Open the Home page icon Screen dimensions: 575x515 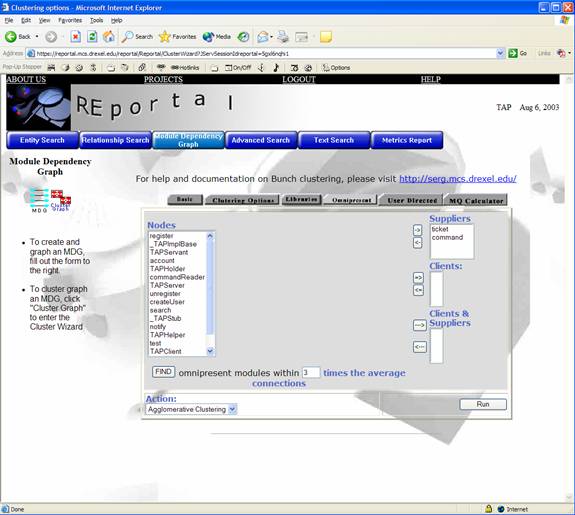pyautogui.click(x=109, y=37)
